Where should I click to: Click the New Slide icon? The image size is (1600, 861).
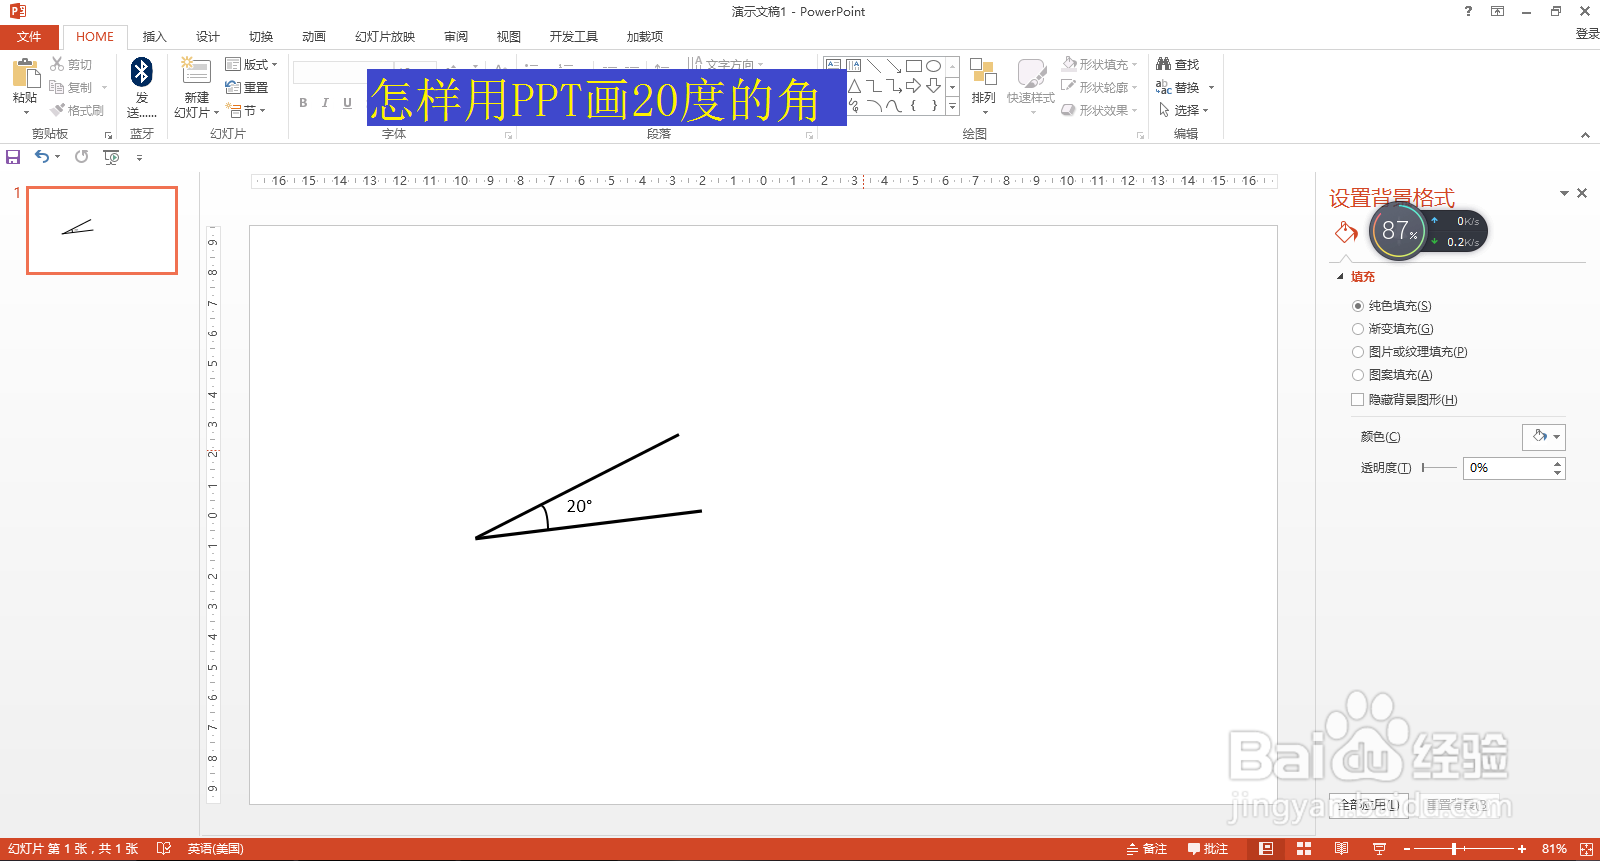tap(196, 71)
